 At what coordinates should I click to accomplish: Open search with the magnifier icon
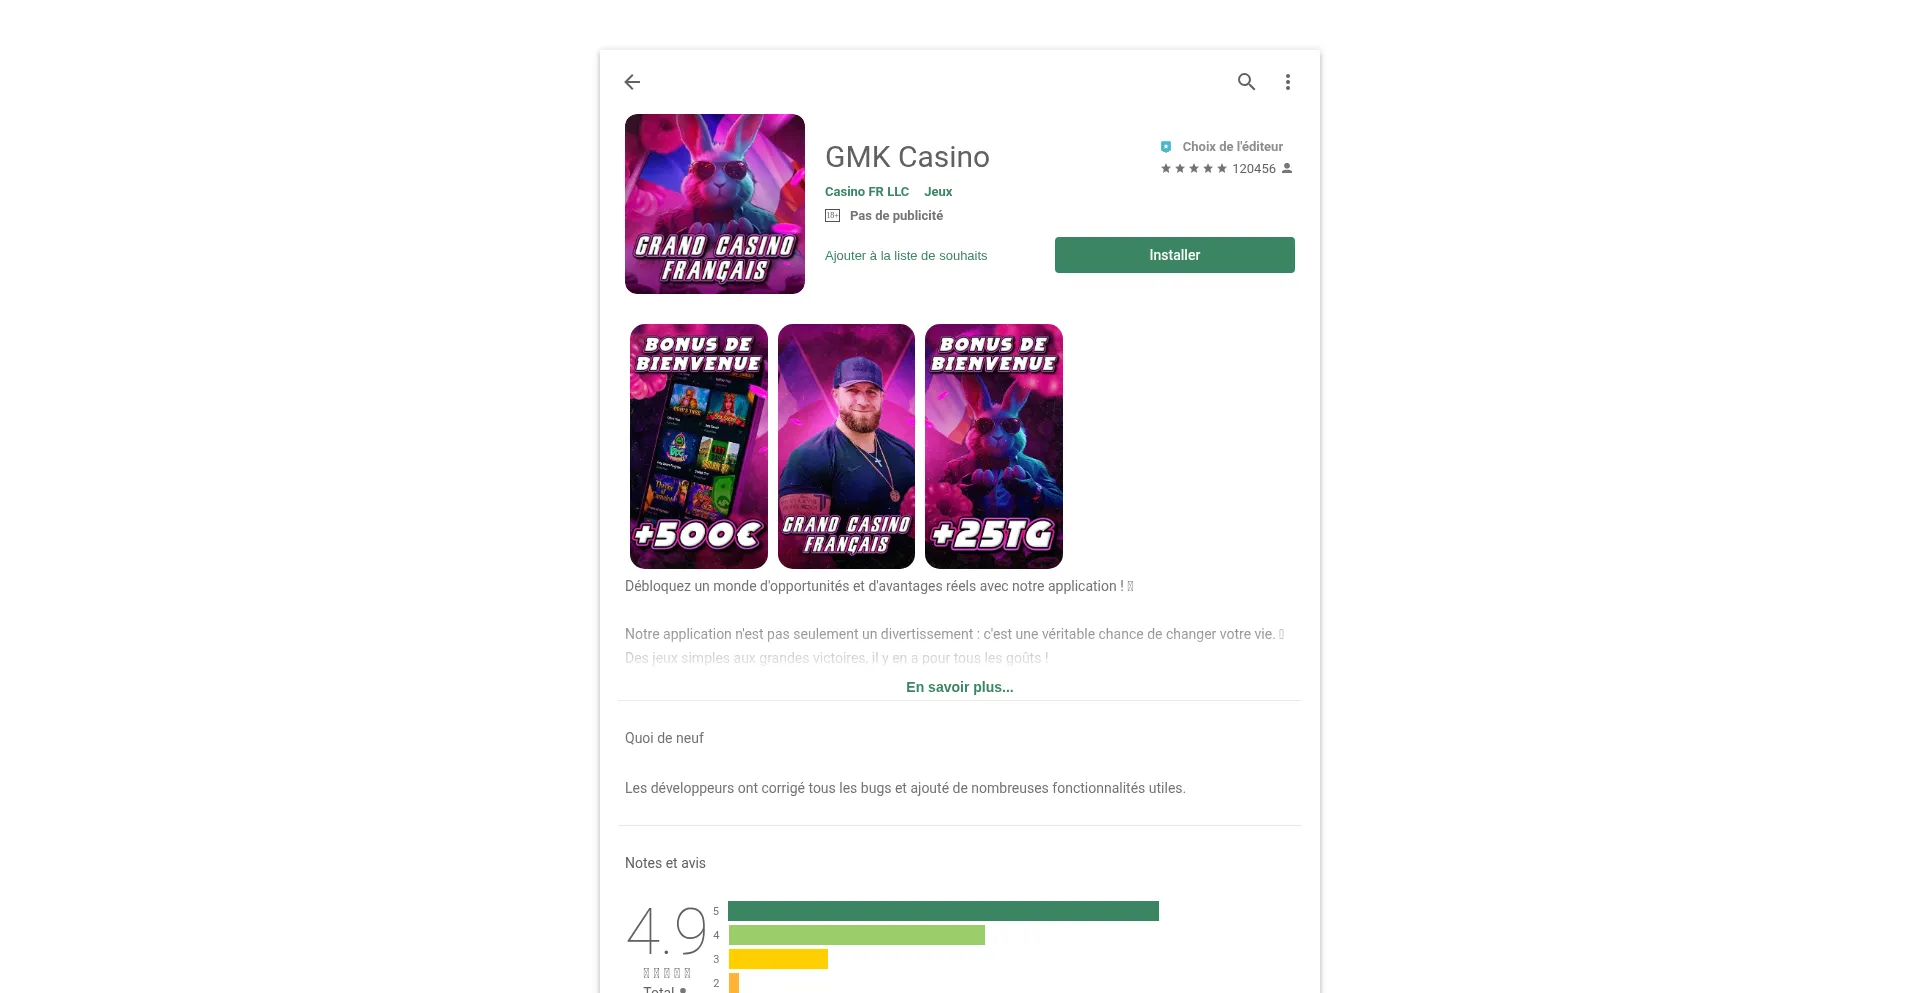point(1246,82)
